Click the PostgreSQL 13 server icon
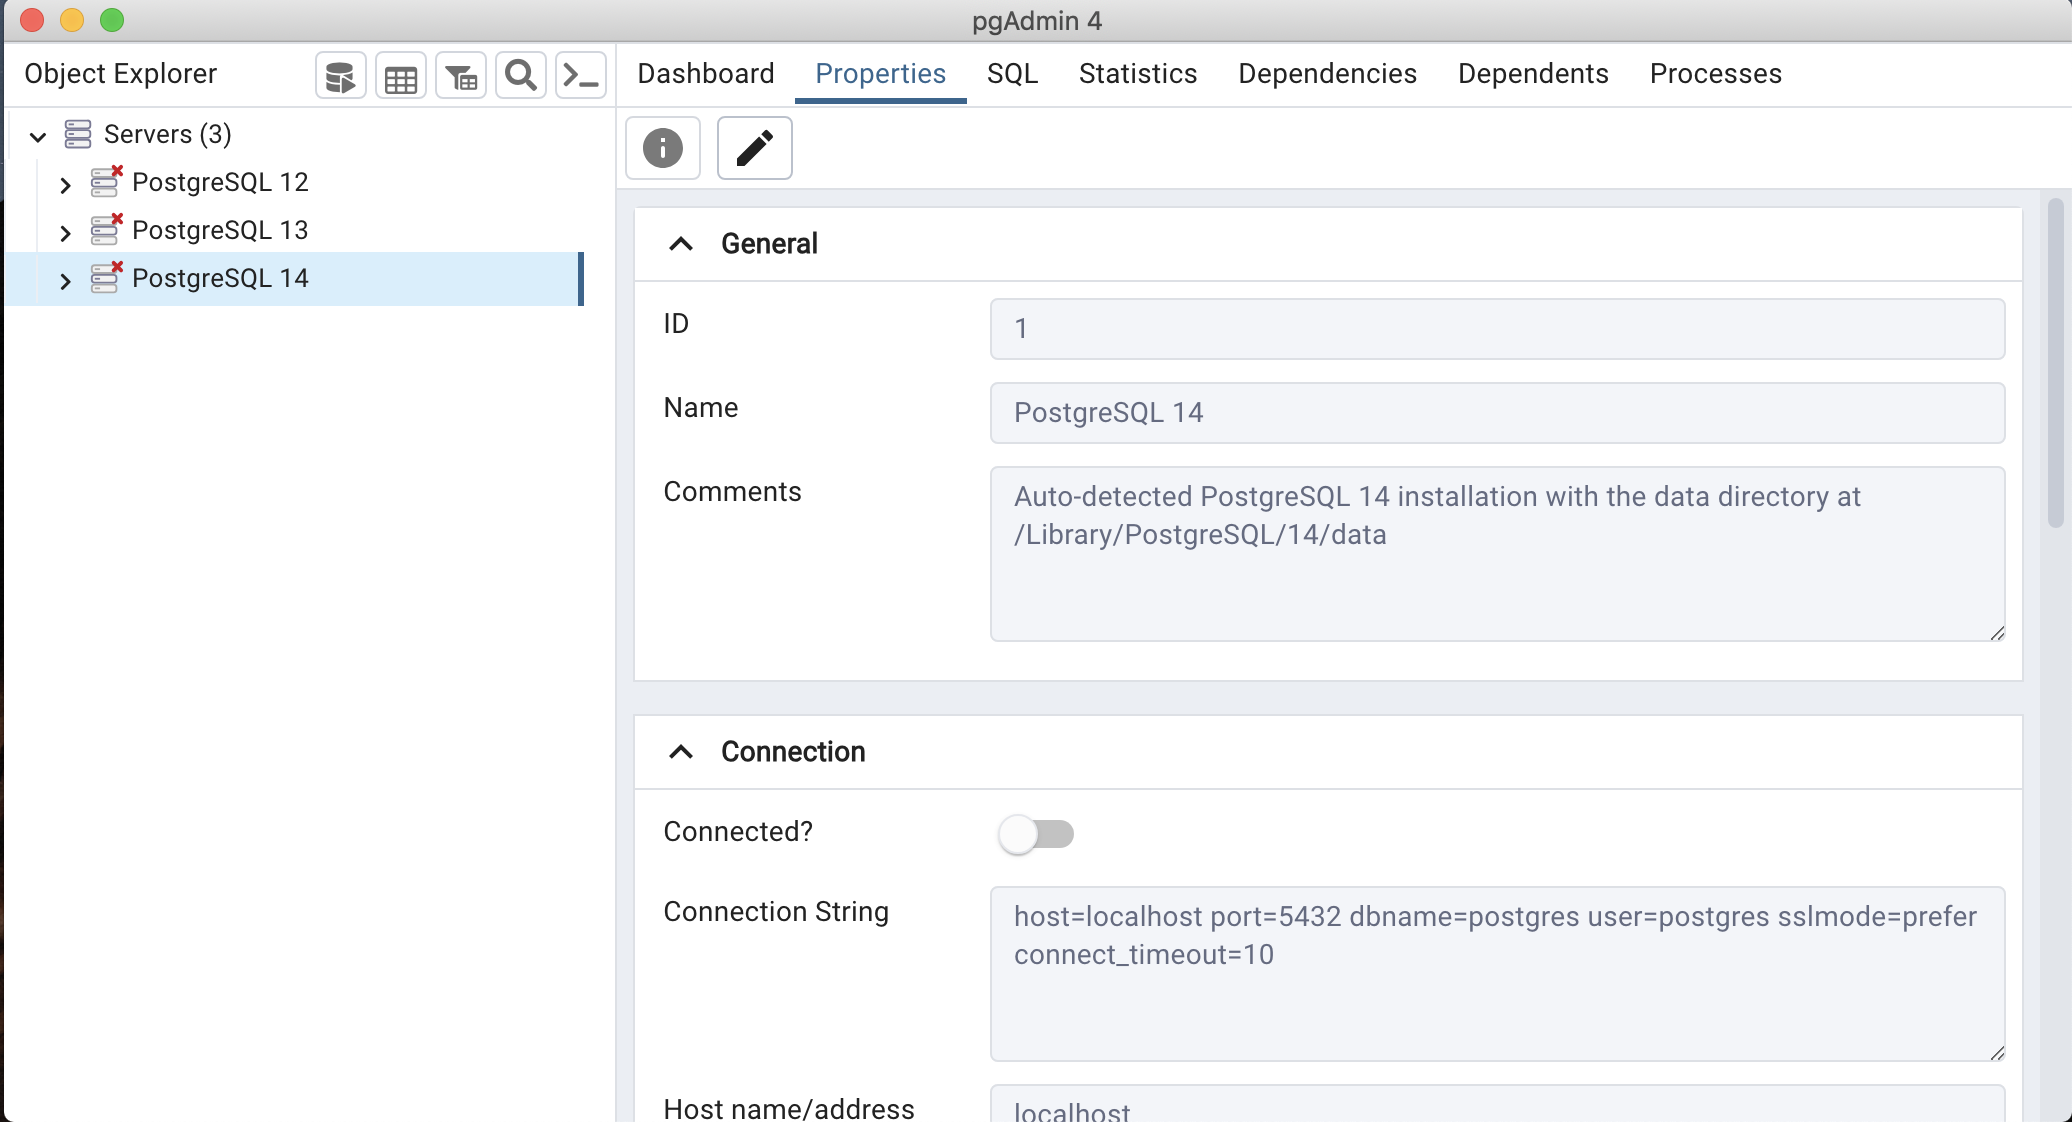The height and width of the screenshot is (1122, 2072). point(106,229)
